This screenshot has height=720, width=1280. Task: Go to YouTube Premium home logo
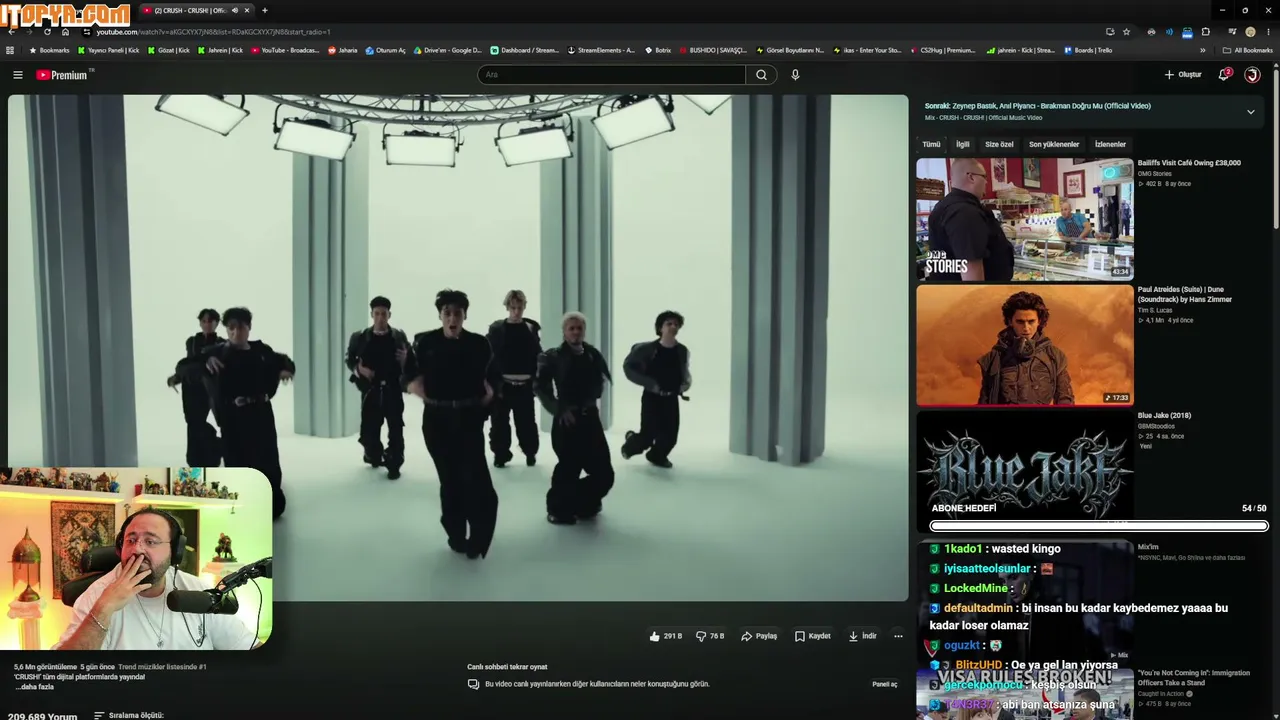[x=62, y=75]
